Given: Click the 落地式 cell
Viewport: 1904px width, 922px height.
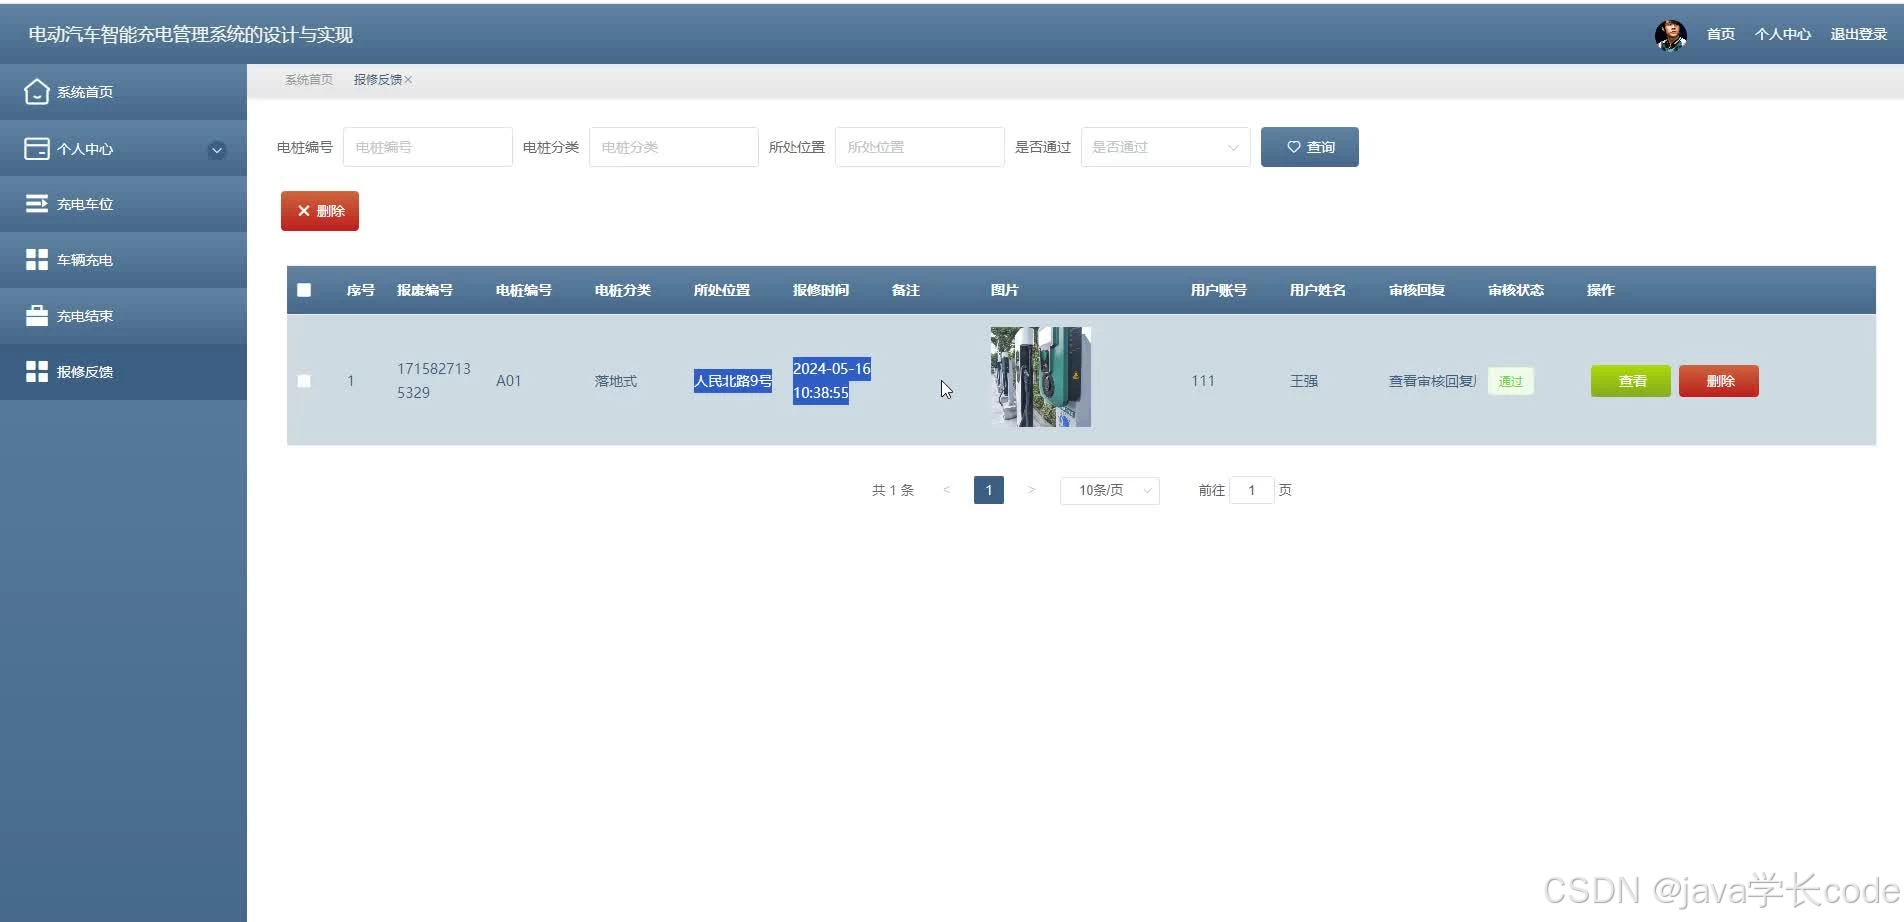Looking at the screenshot, I should tap(616, 381).
